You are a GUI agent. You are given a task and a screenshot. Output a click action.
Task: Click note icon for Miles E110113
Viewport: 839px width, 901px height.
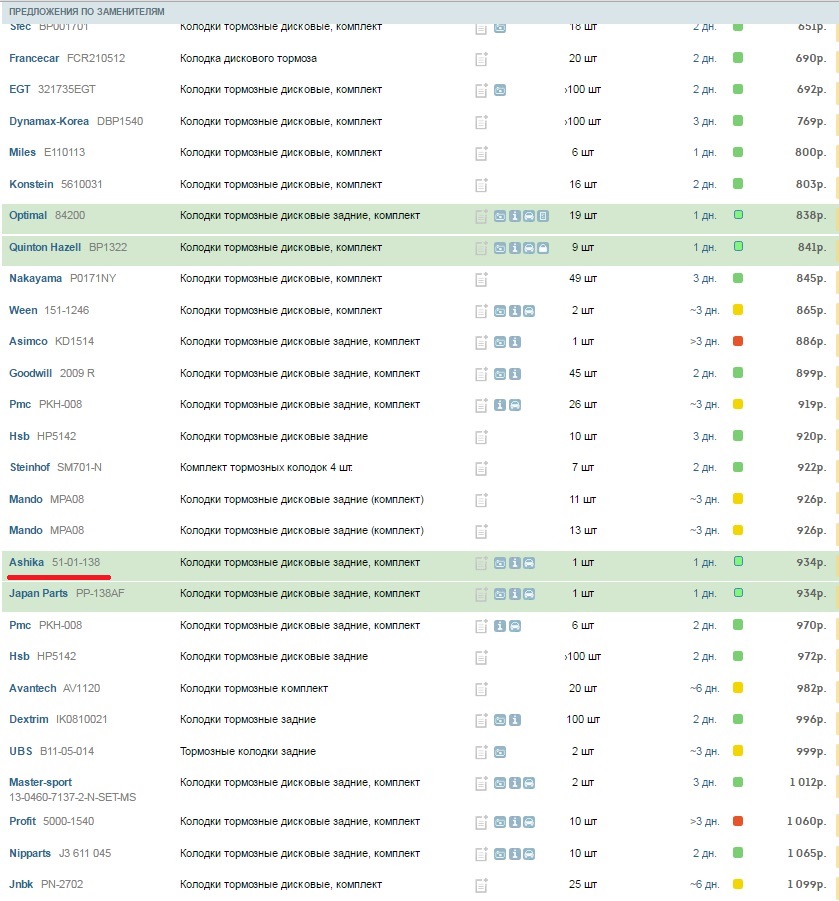[x=482, y=153]
